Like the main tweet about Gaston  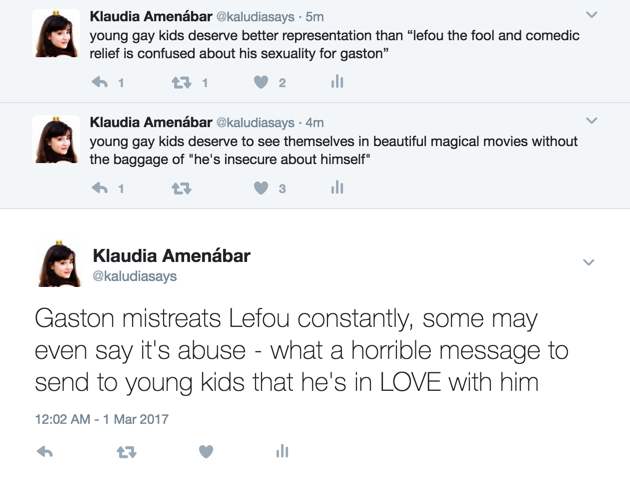[206, 452]
